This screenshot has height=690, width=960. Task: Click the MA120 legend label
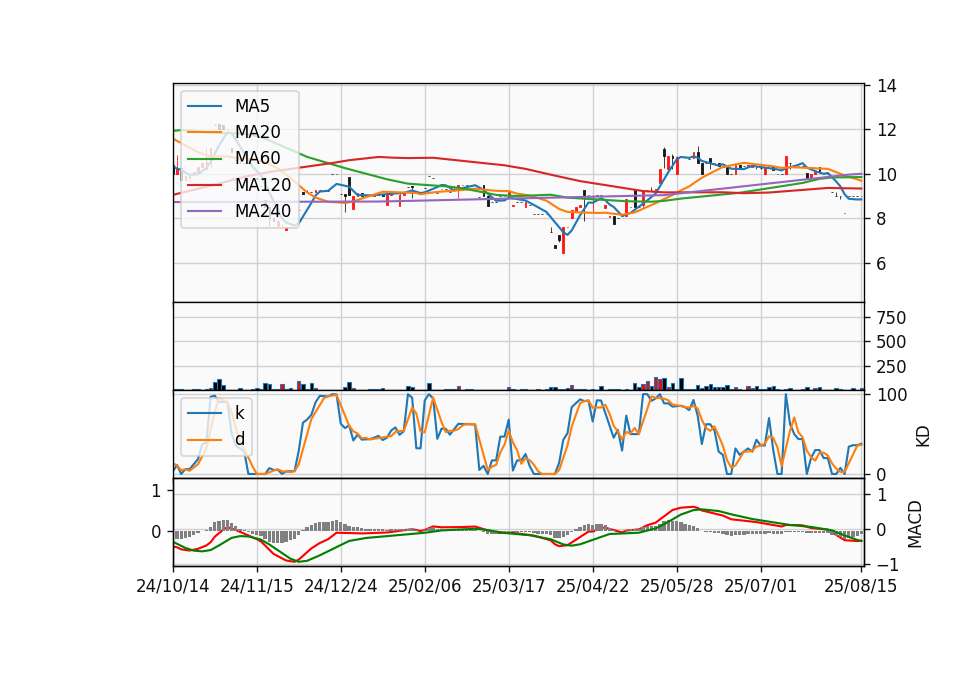[263, 184]
